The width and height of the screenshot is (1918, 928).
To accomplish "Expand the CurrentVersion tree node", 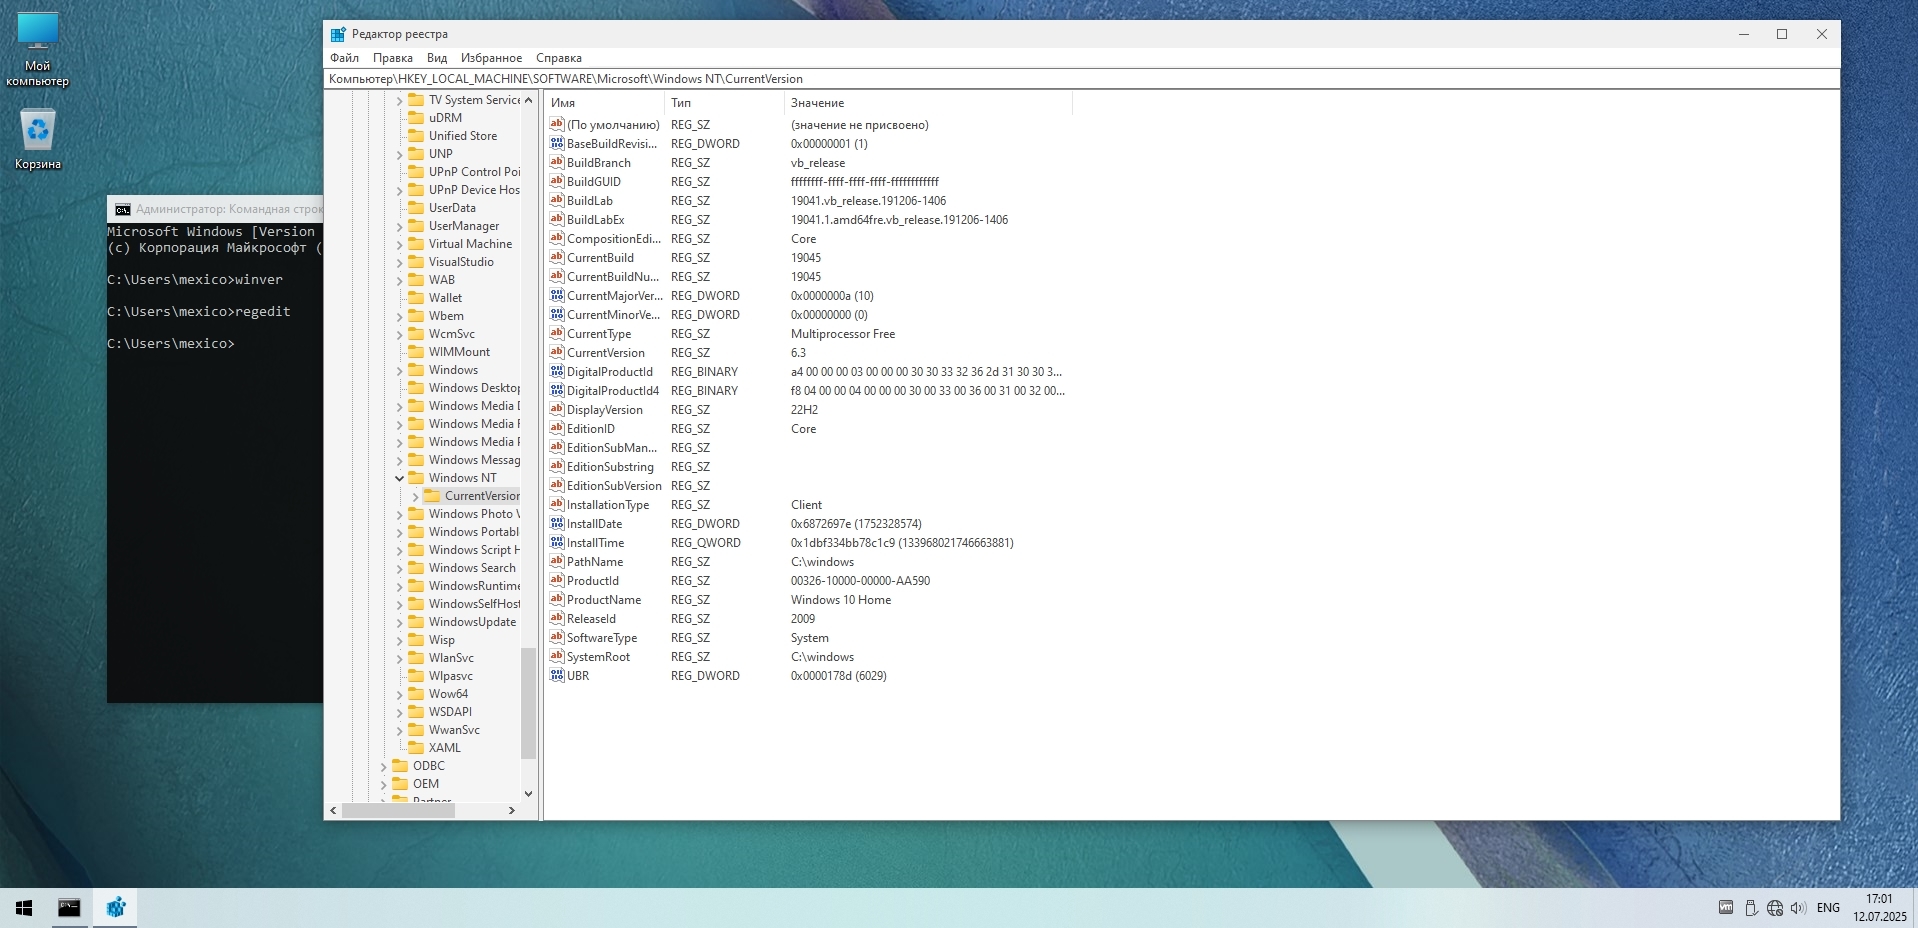I will coord(415,496).
